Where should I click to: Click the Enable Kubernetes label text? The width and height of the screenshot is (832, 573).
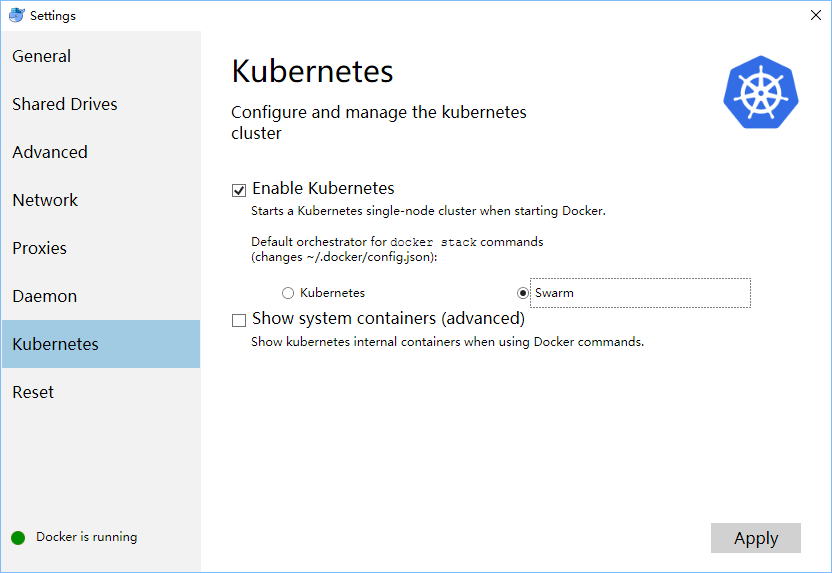coord(323,188)
